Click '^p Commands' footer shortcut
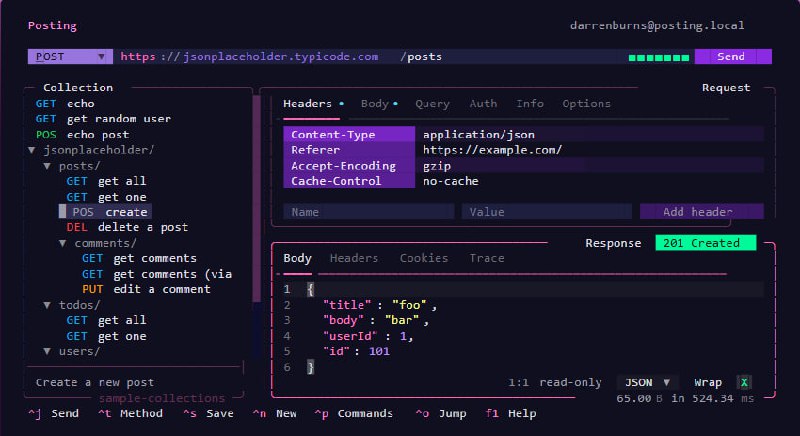The height and width of the screenshot is (436, 800). click(x=354, y=414)
